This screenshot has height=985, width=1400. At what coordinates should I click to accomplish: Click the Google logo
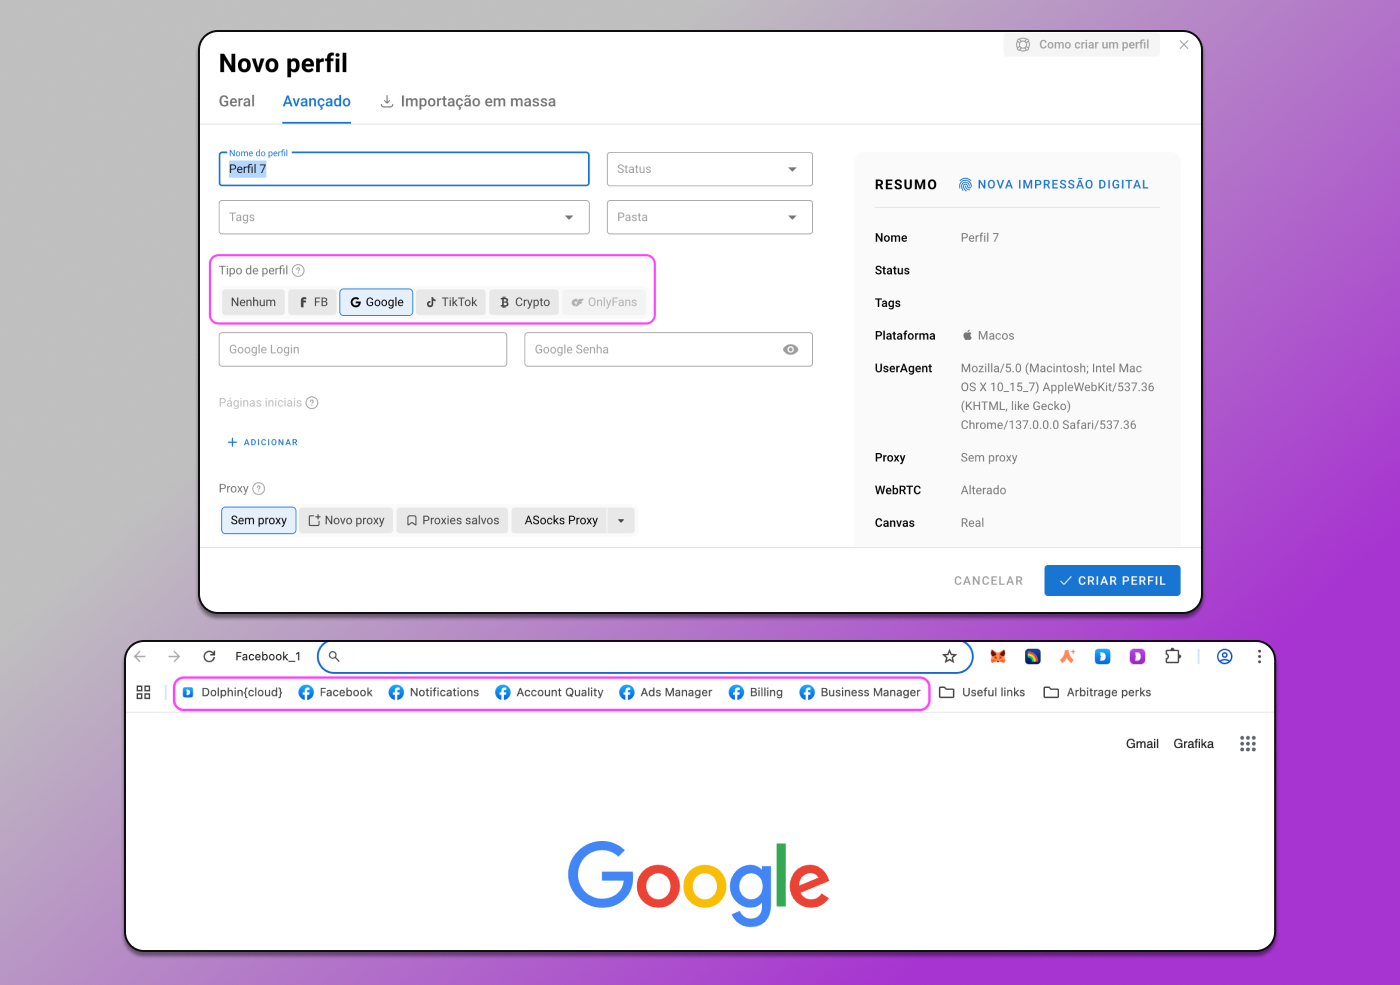click(698, 882)
